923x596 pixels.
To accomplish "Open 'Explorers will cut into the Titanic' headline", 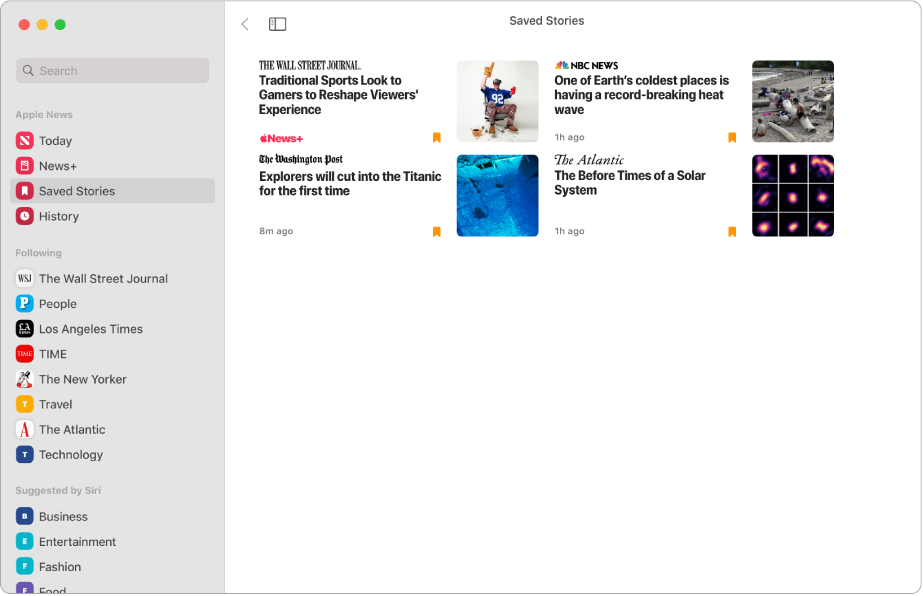I will click(x=350, y=184).
